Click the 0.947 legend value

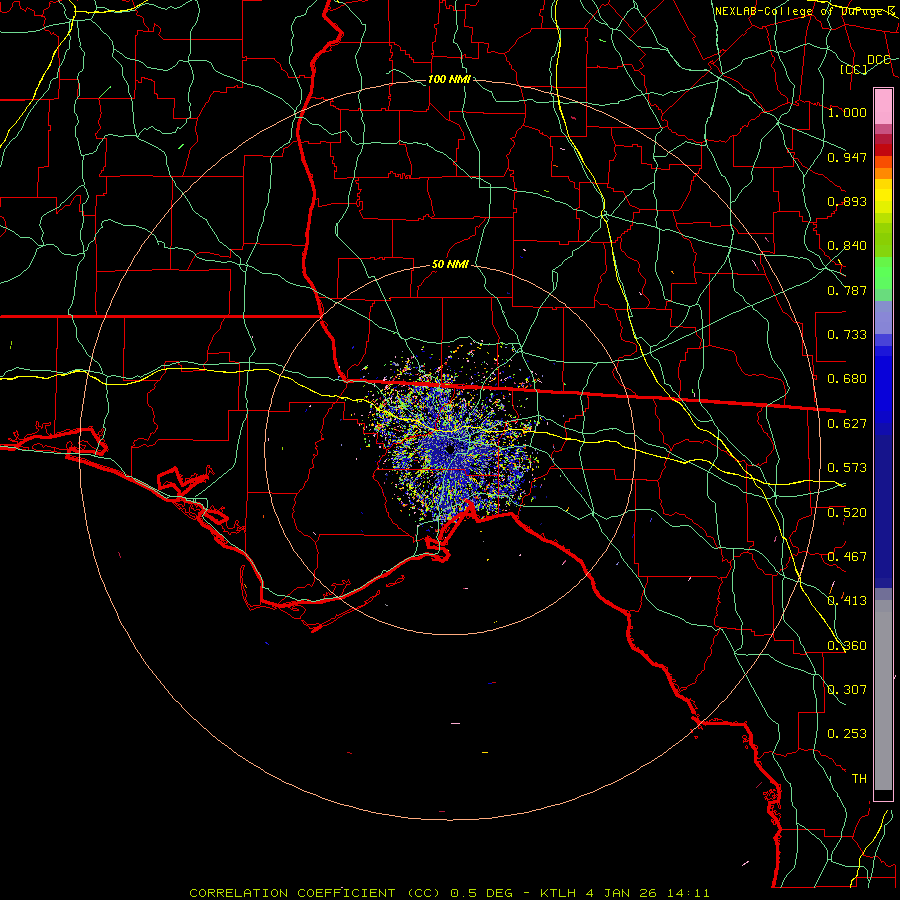(x=847, y=157)
